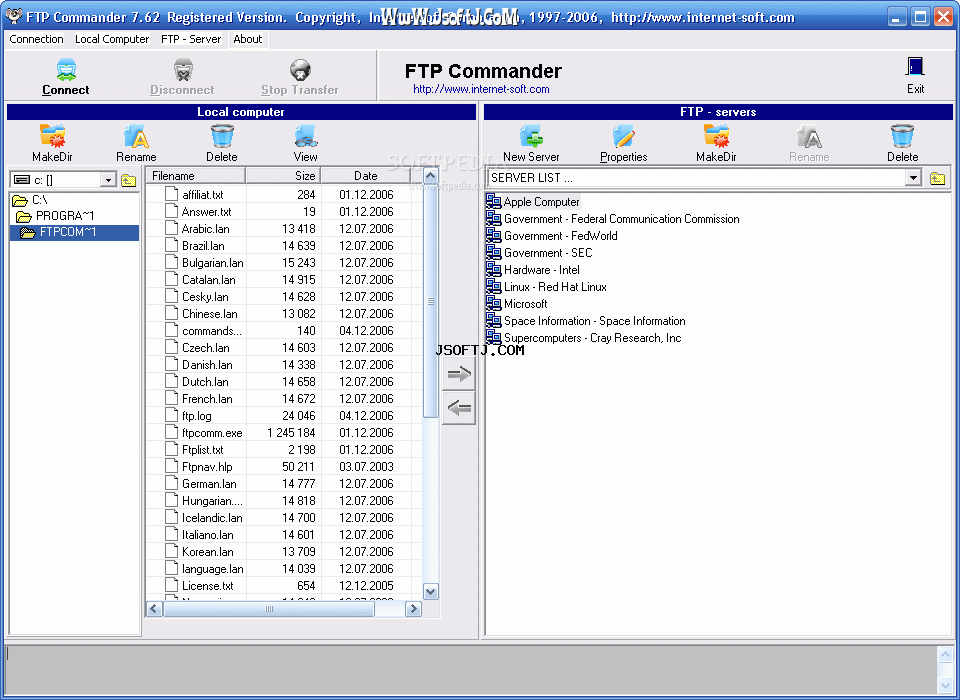Click the ftpcomm.exe file icon
Screen dimensions: 960x700
point(171,432)
